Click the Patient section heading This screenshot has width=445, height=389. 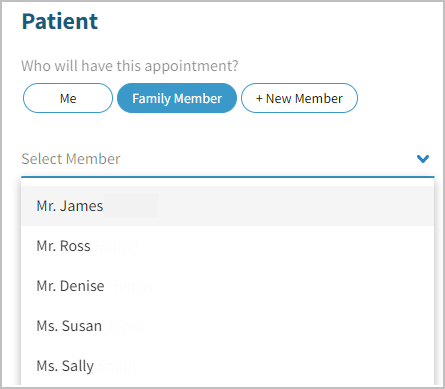[60, 21]
